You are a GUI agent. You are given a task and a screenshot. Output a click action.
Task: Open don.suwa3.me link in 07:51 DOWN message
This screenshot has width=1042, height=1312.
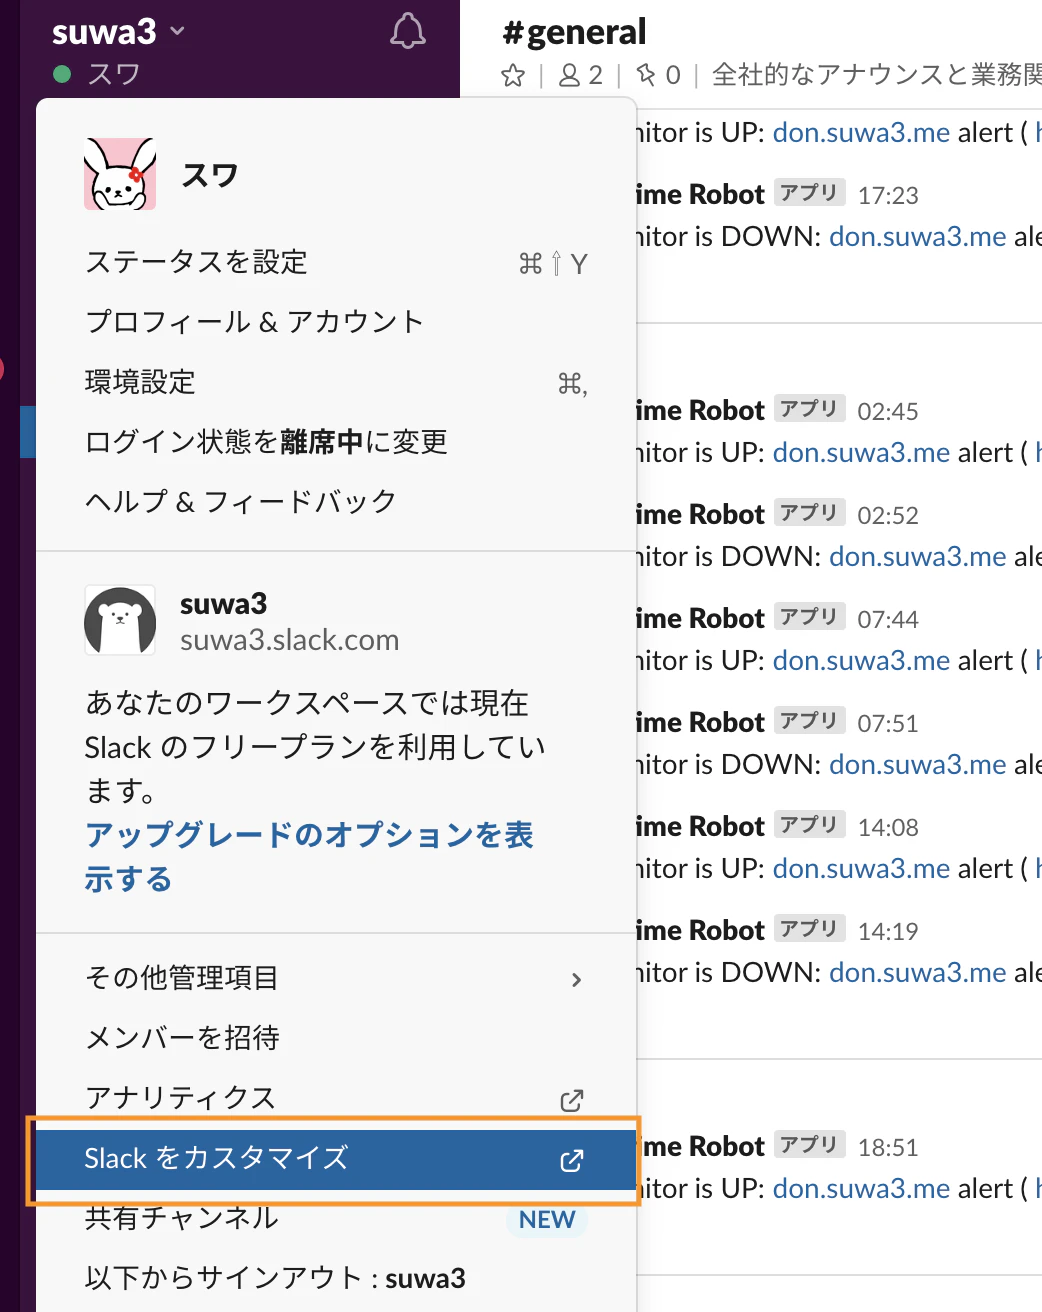tap(918, 764)
